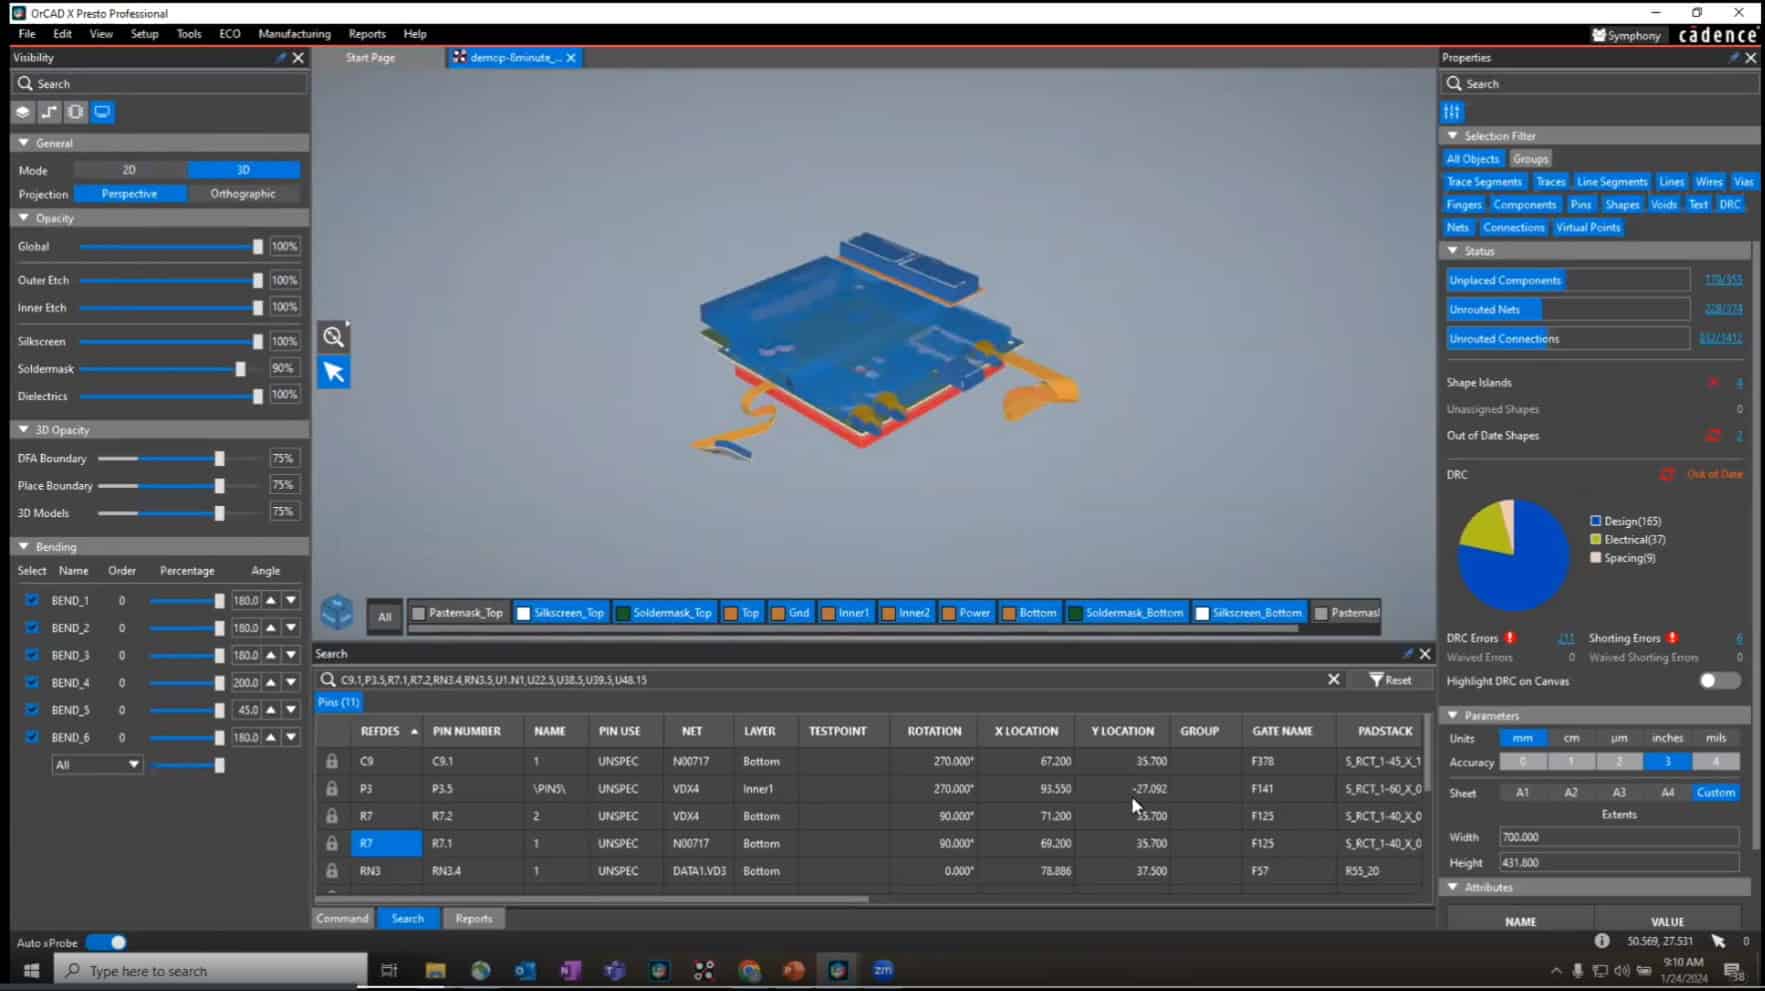Pin the Search panel
The height and width of the screenshot is (991, 1765).
pos(1407,654)
